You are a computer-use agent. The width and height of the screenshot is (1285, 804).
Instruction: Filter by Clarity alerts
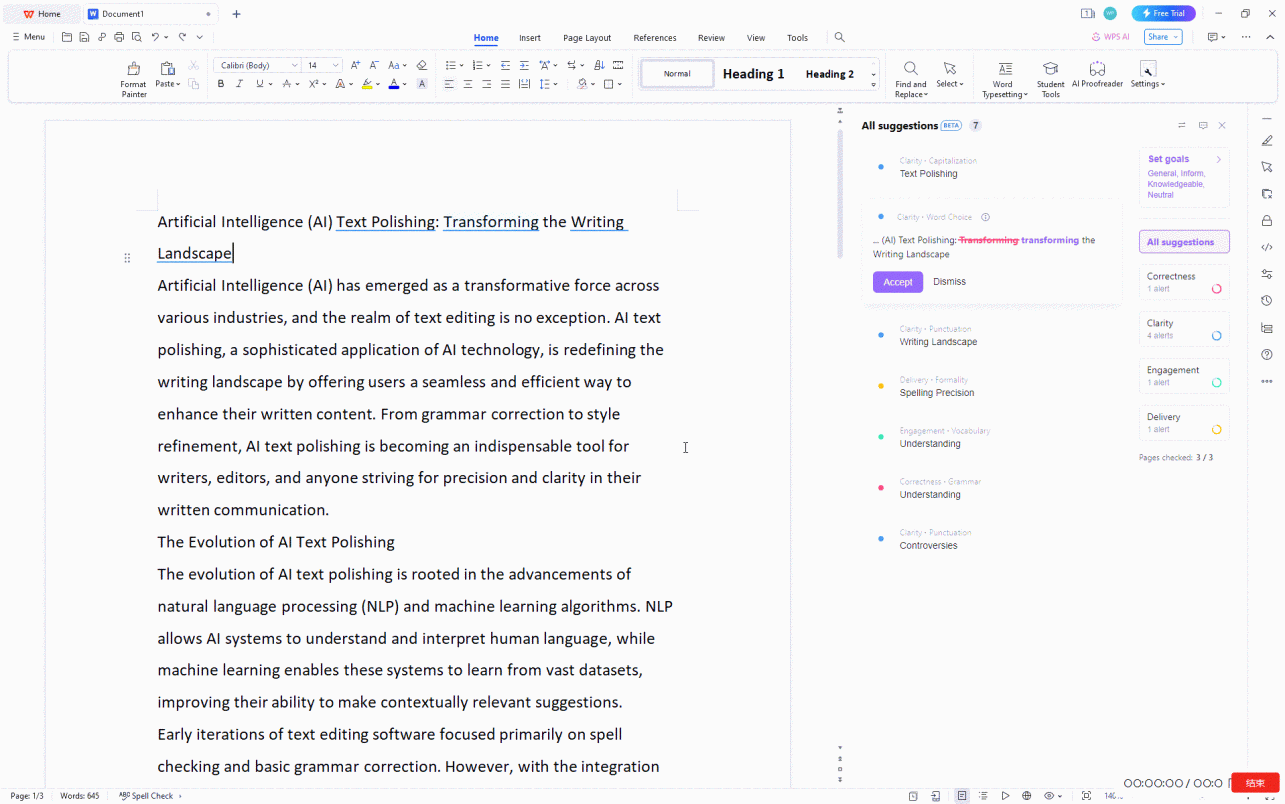[x=1184, y=329]
